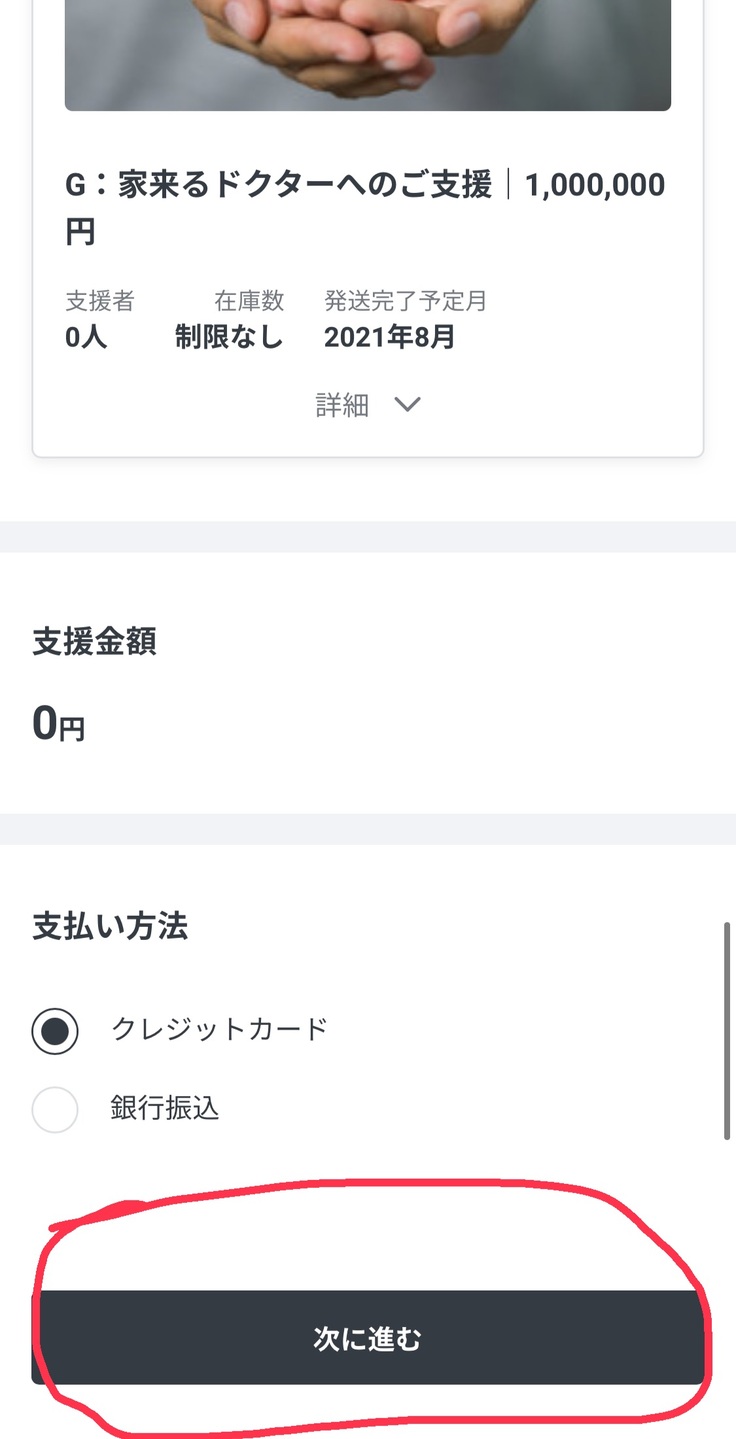
Task: Tap the 発送完了予定月 label
Action: click(405, 300)
